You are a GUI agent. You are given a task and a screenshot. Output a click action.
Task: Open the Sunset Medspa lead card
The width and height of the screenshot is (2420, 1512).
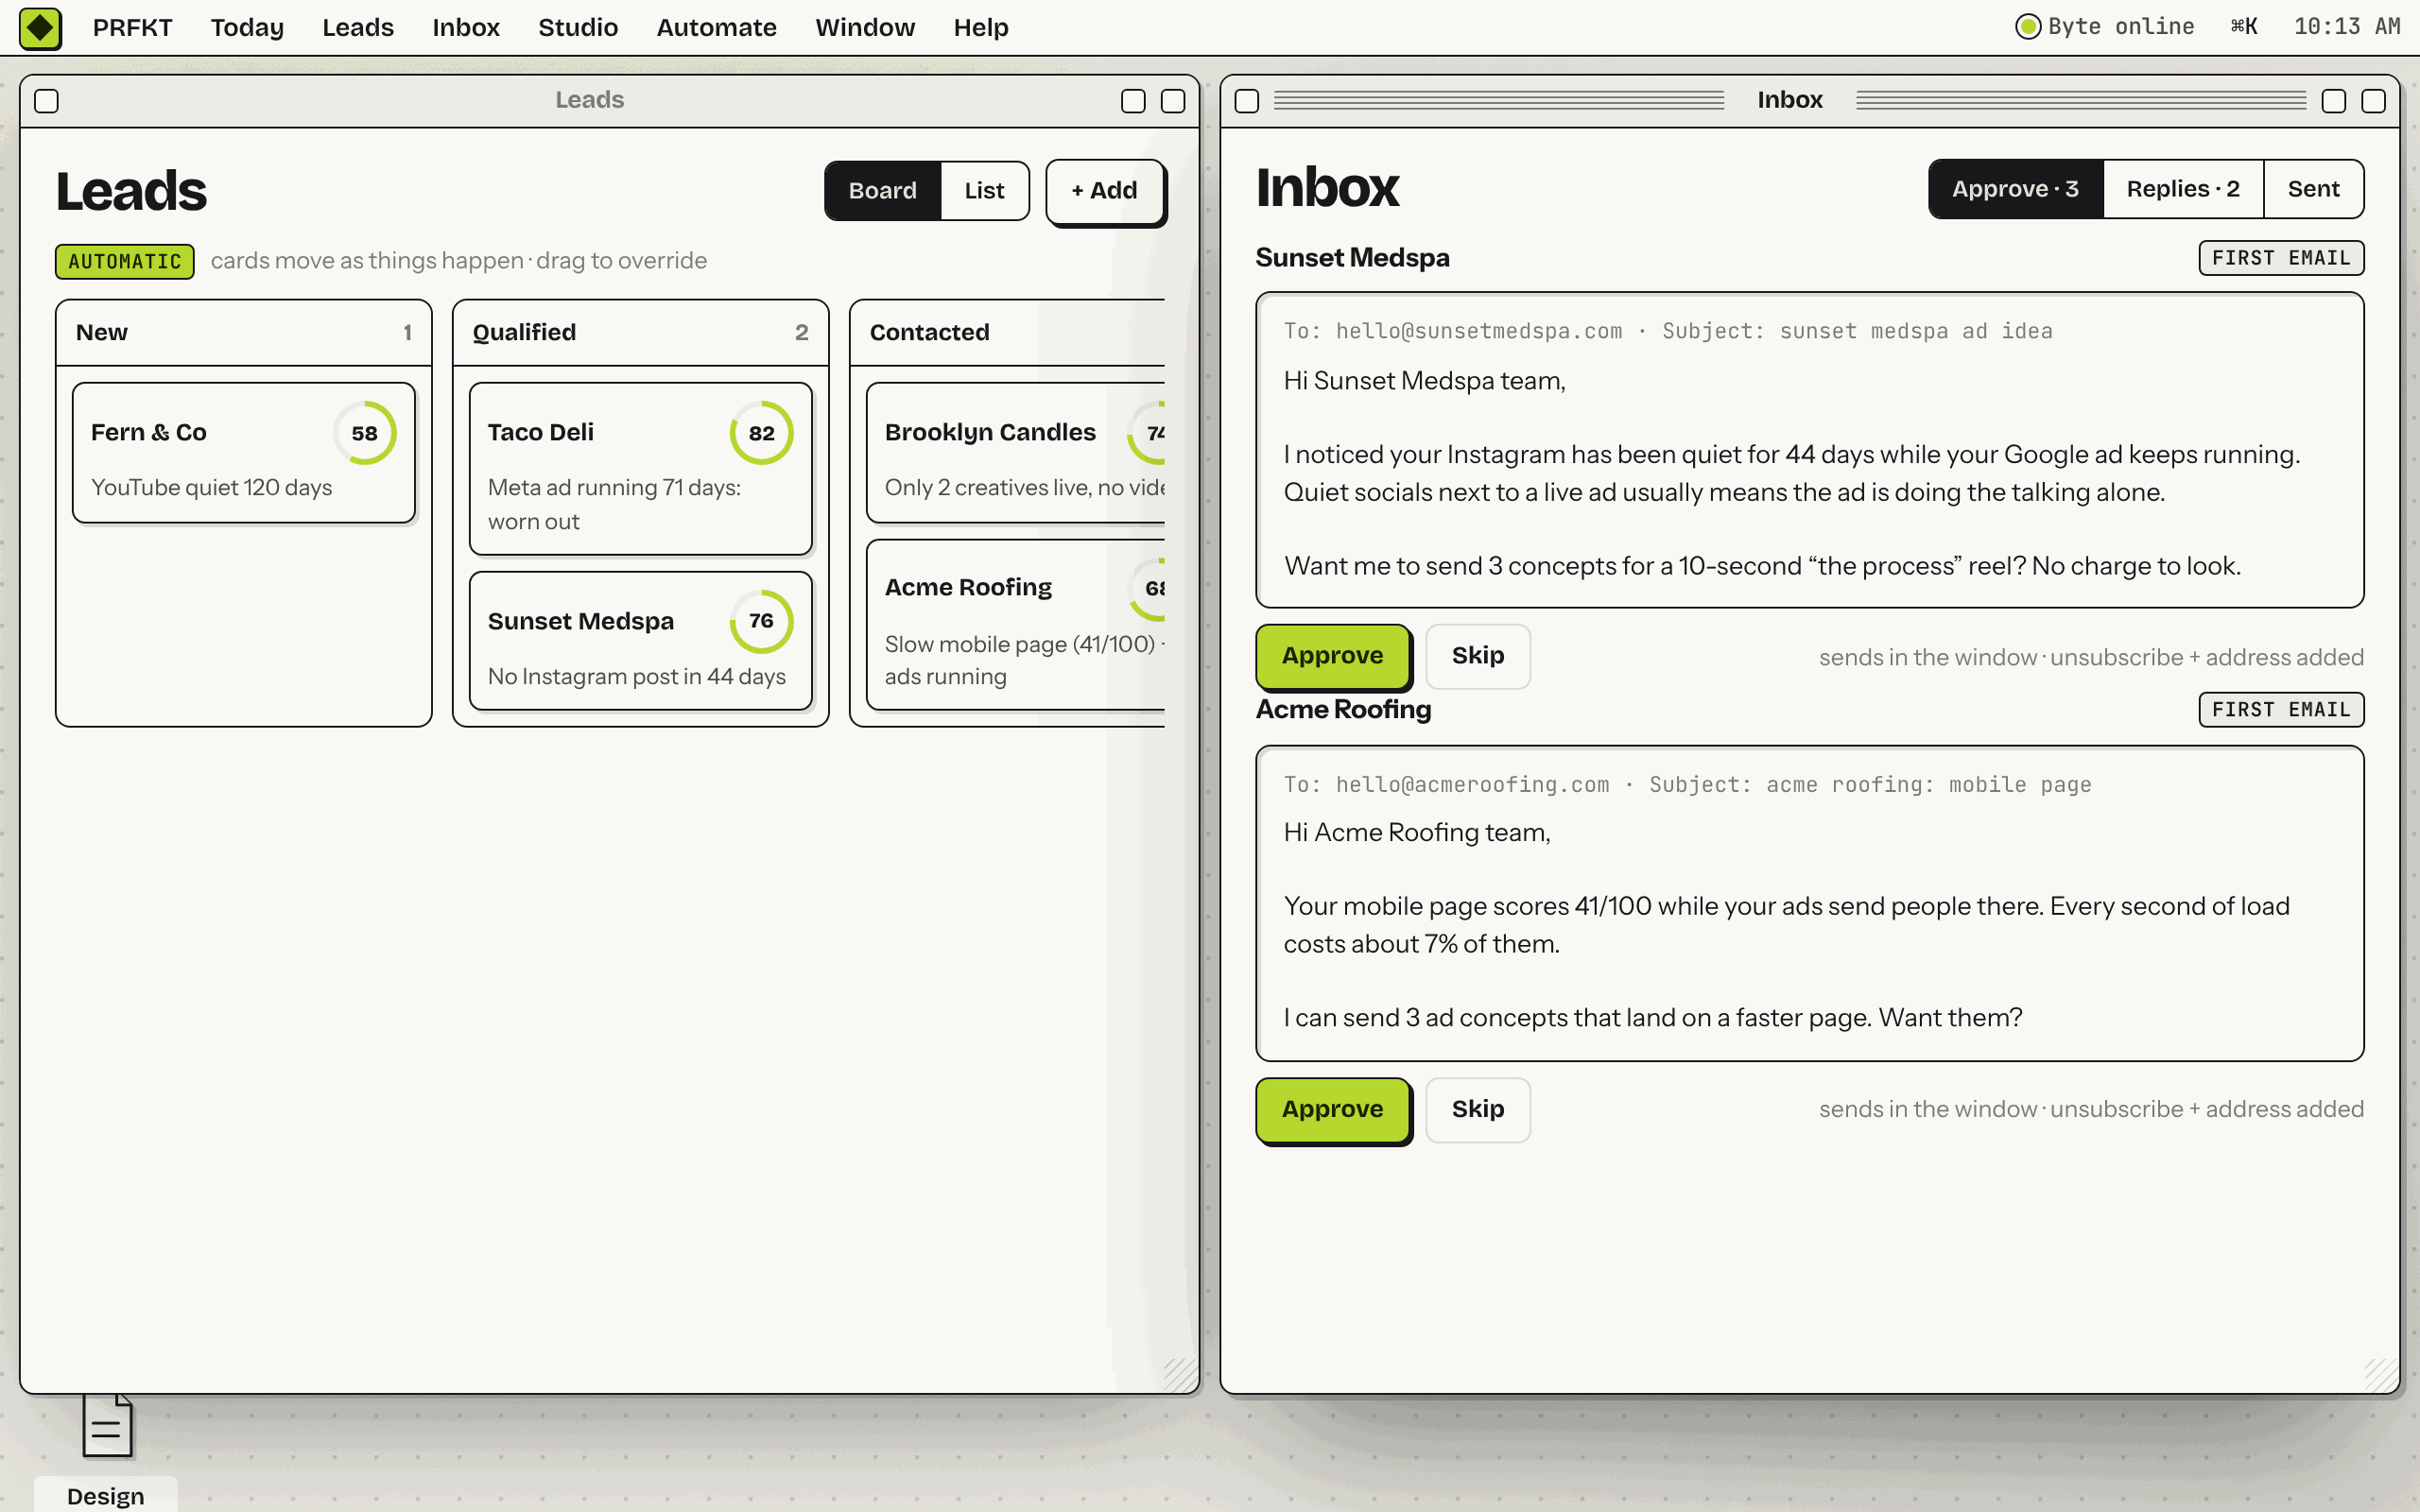(641, 640)
